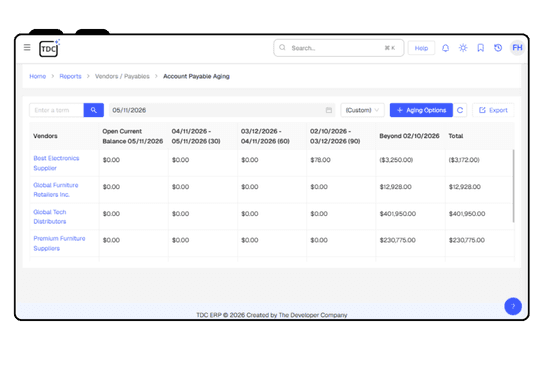
Task: Open the hamburger menu
Action: 27,47
